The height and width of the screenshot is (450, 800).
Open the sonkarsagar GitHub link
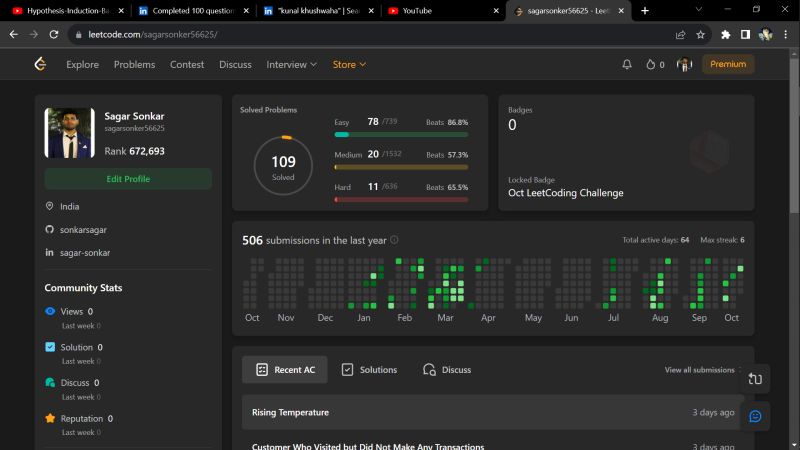pyautogui.click(x=83, y=230)
